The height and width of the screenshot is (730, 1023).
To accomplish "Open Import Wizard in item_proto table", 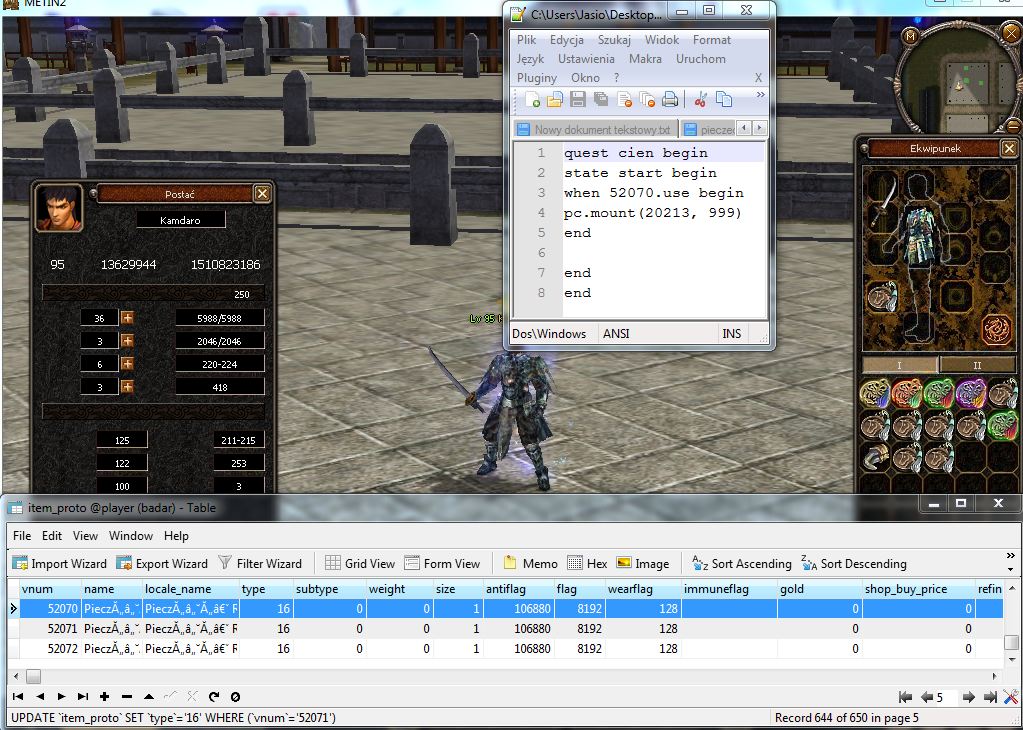I will 59,563.
